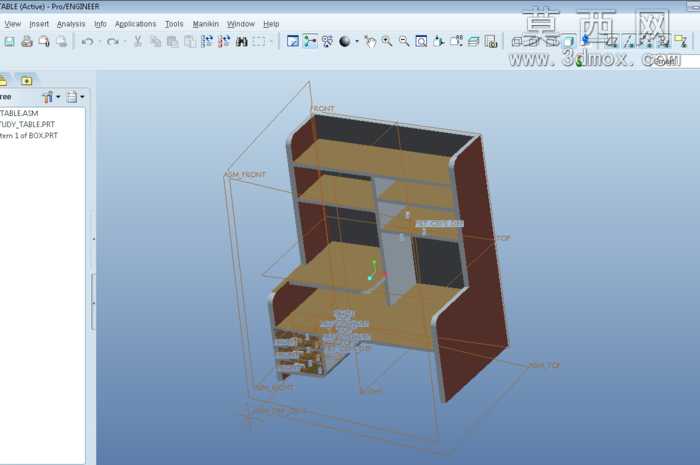Click the ASM_RIGHT datum plane label
Screen dimensions: 700x465
click(x=275, y=387)
